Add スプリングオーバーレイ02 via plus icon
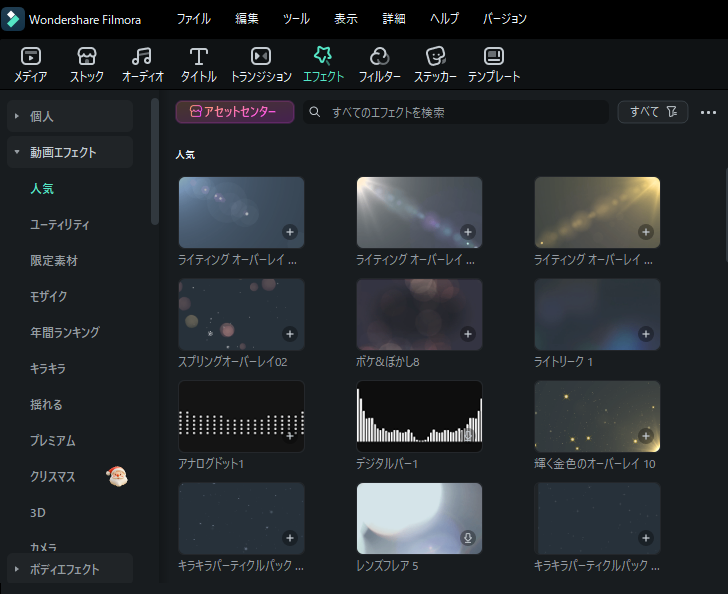728x594 pixels. click(x=290, y=334)
